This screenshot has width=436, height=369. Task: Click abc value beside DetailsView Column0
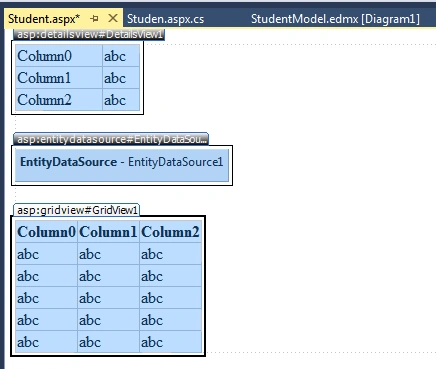point(121,56)
